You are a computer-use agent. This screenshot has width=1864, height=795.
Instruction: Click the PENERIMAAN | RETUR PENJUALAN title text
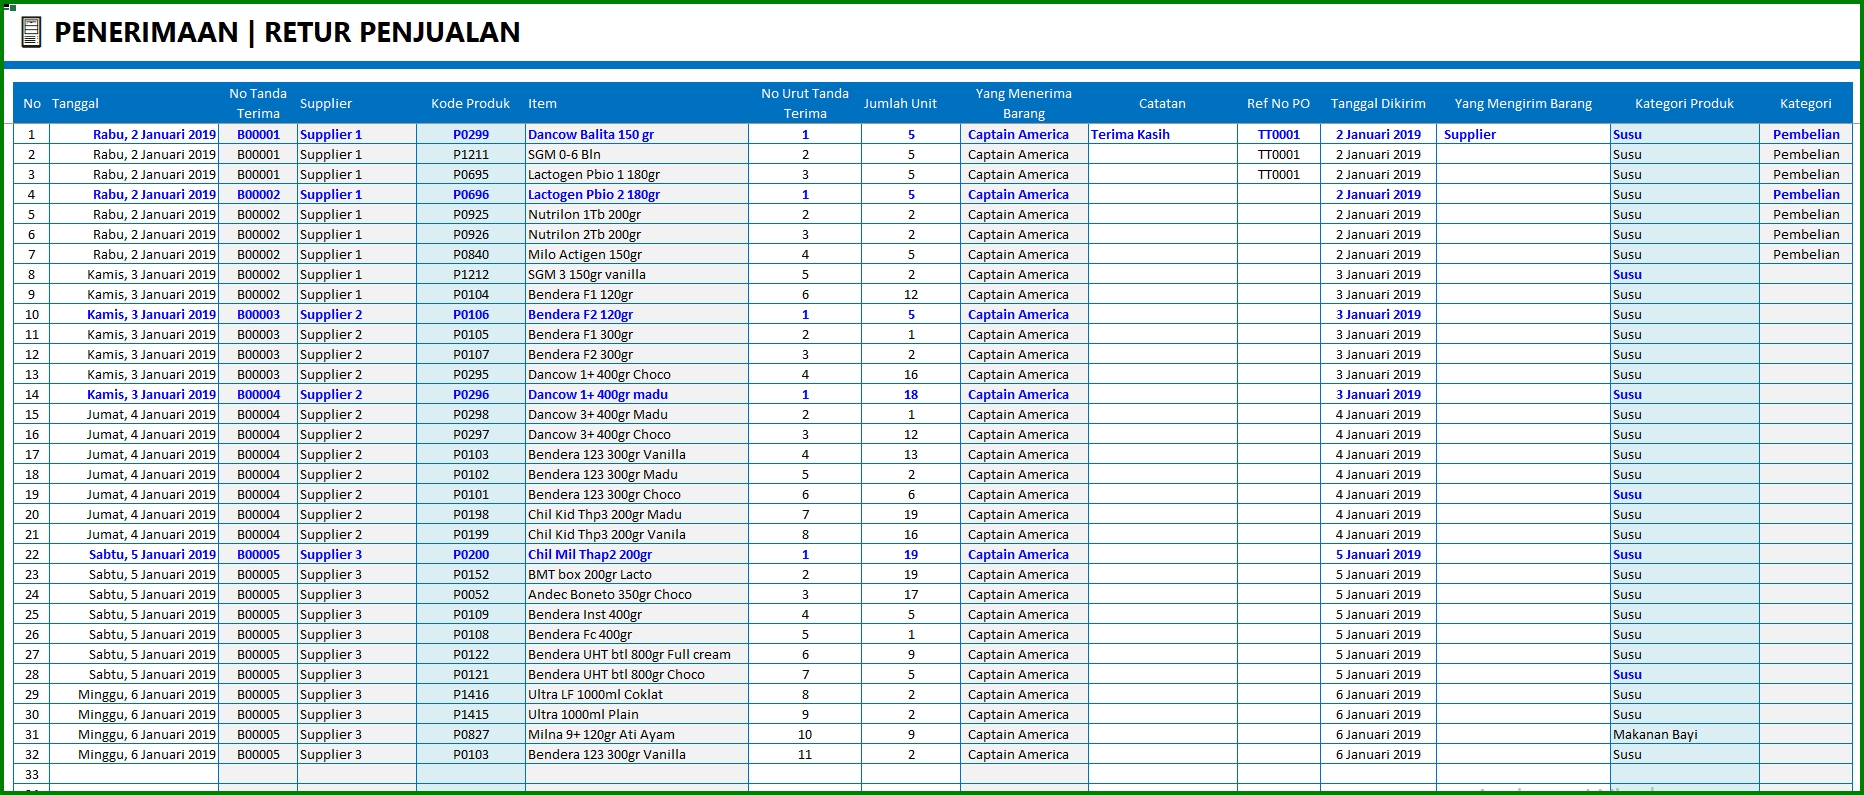pyautogui.click(x=287, y=32)
